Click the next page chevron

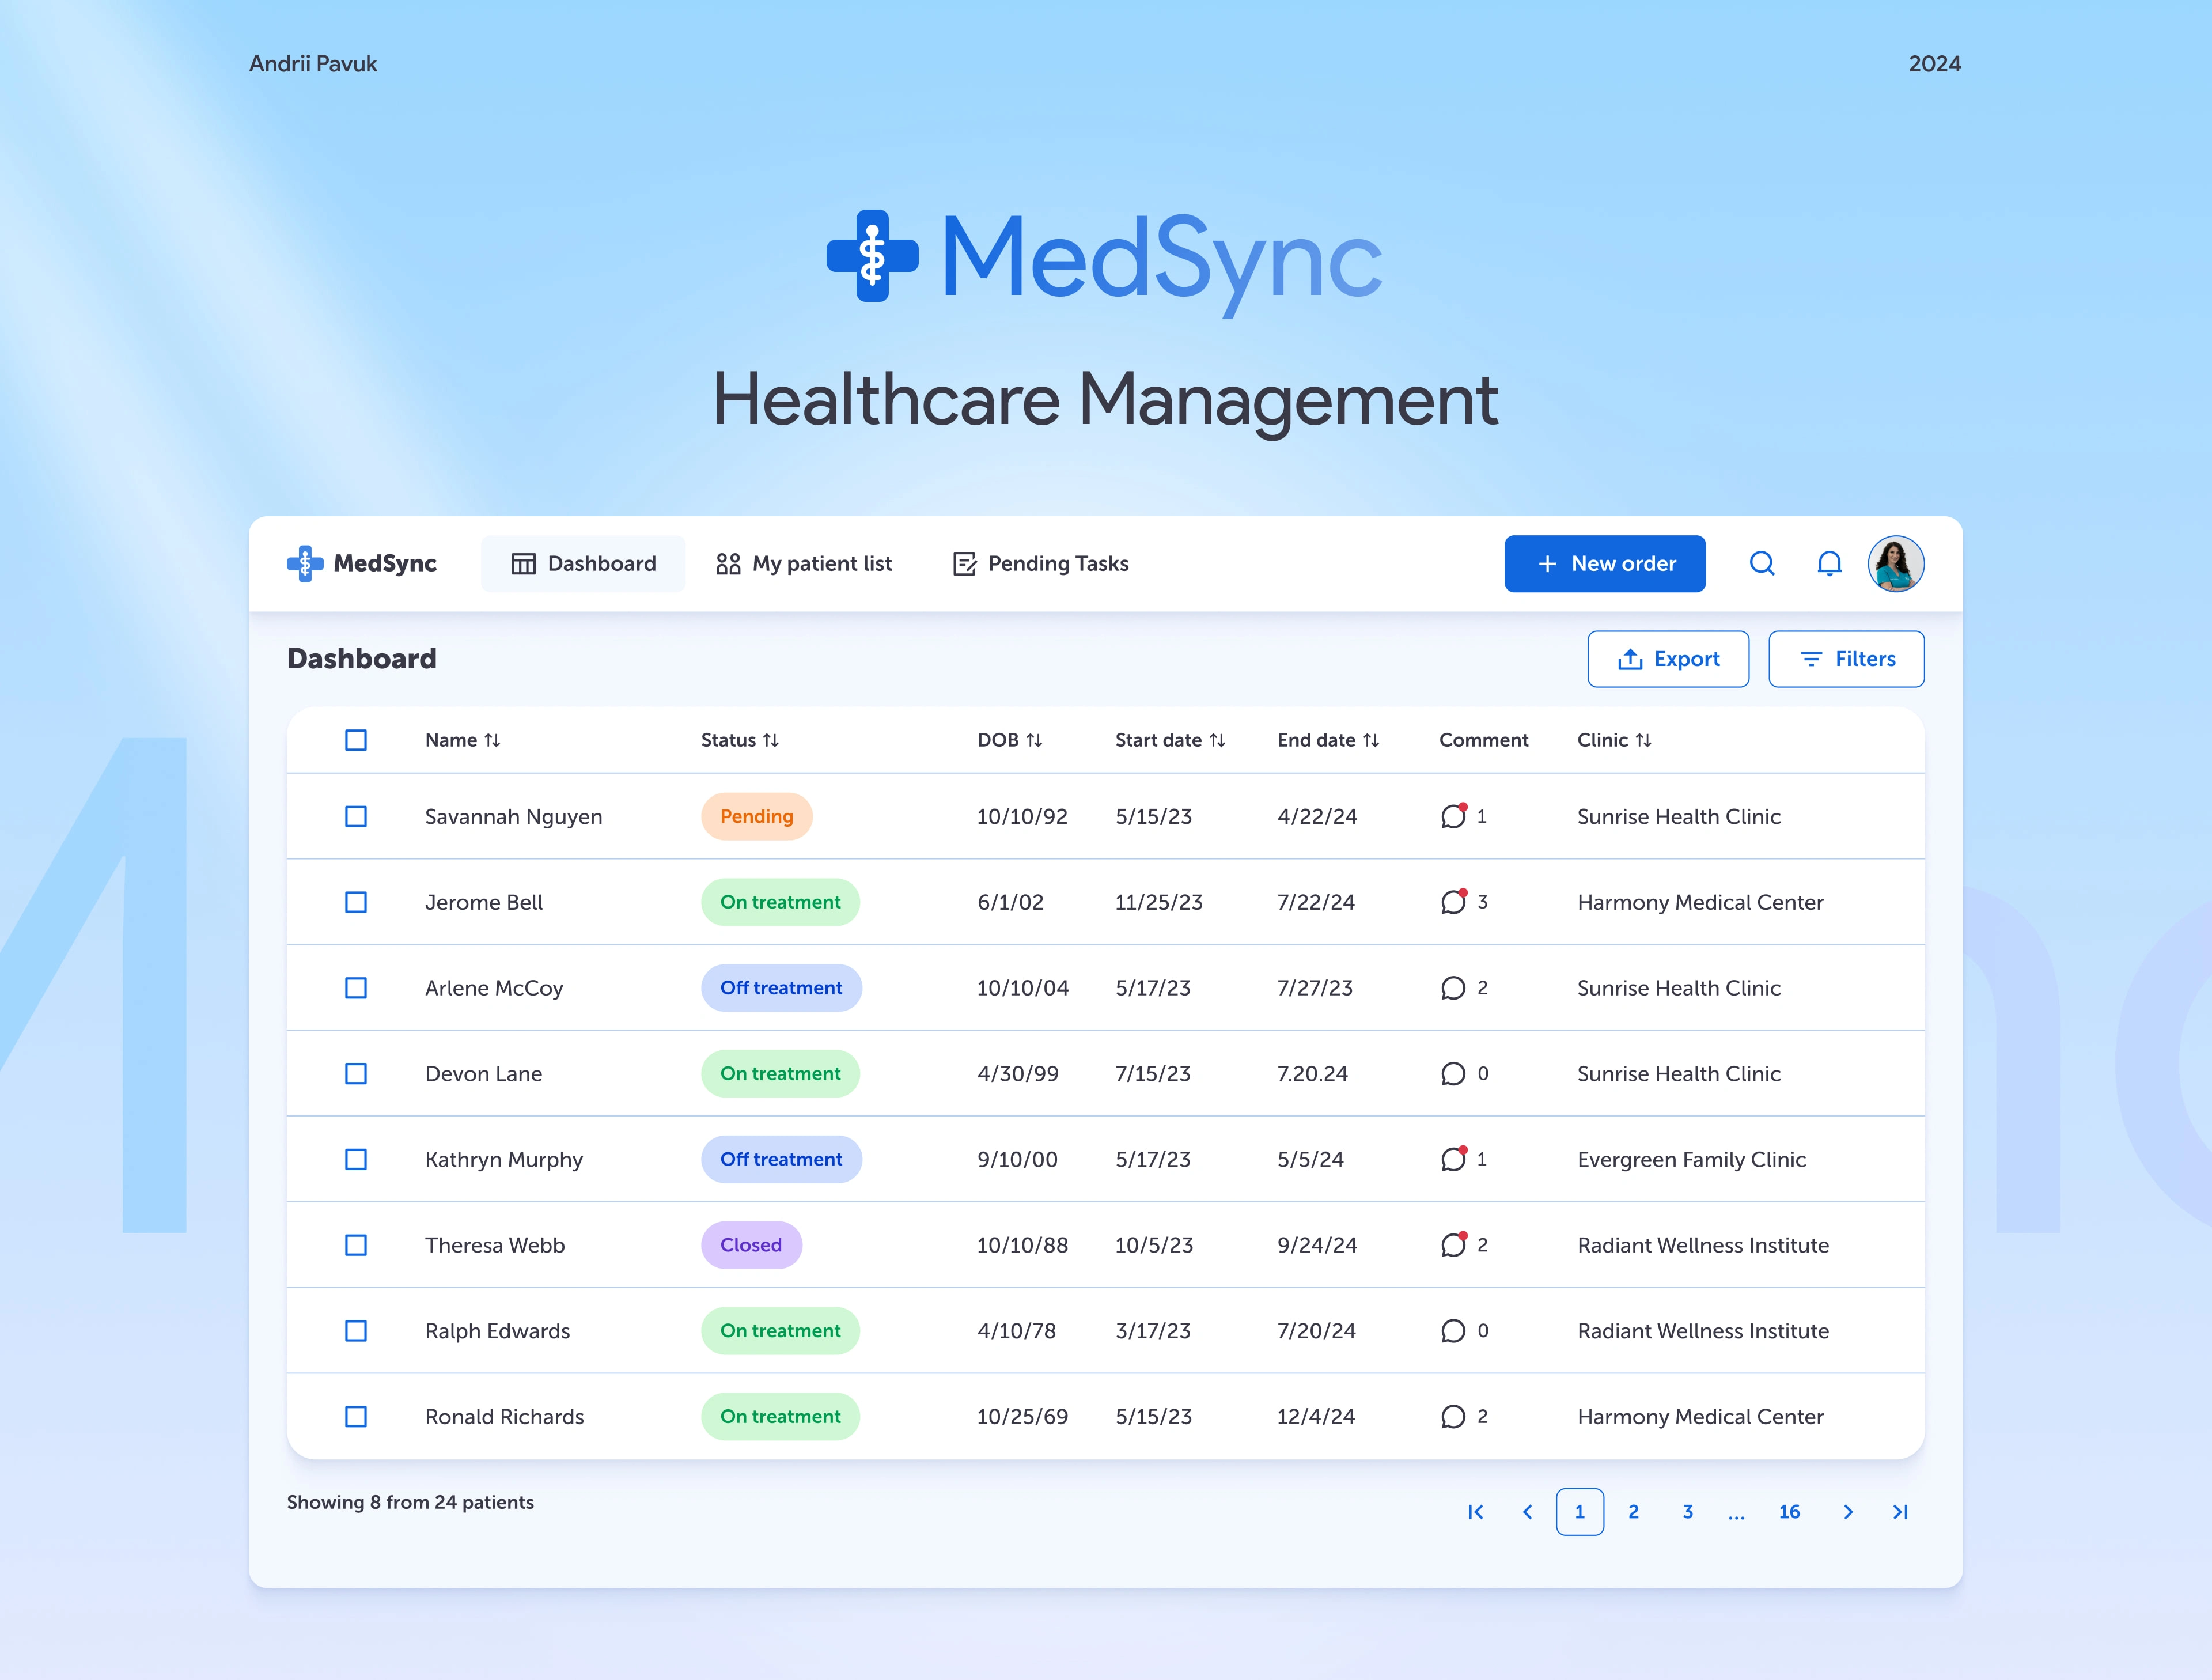click(1848, 1512)
